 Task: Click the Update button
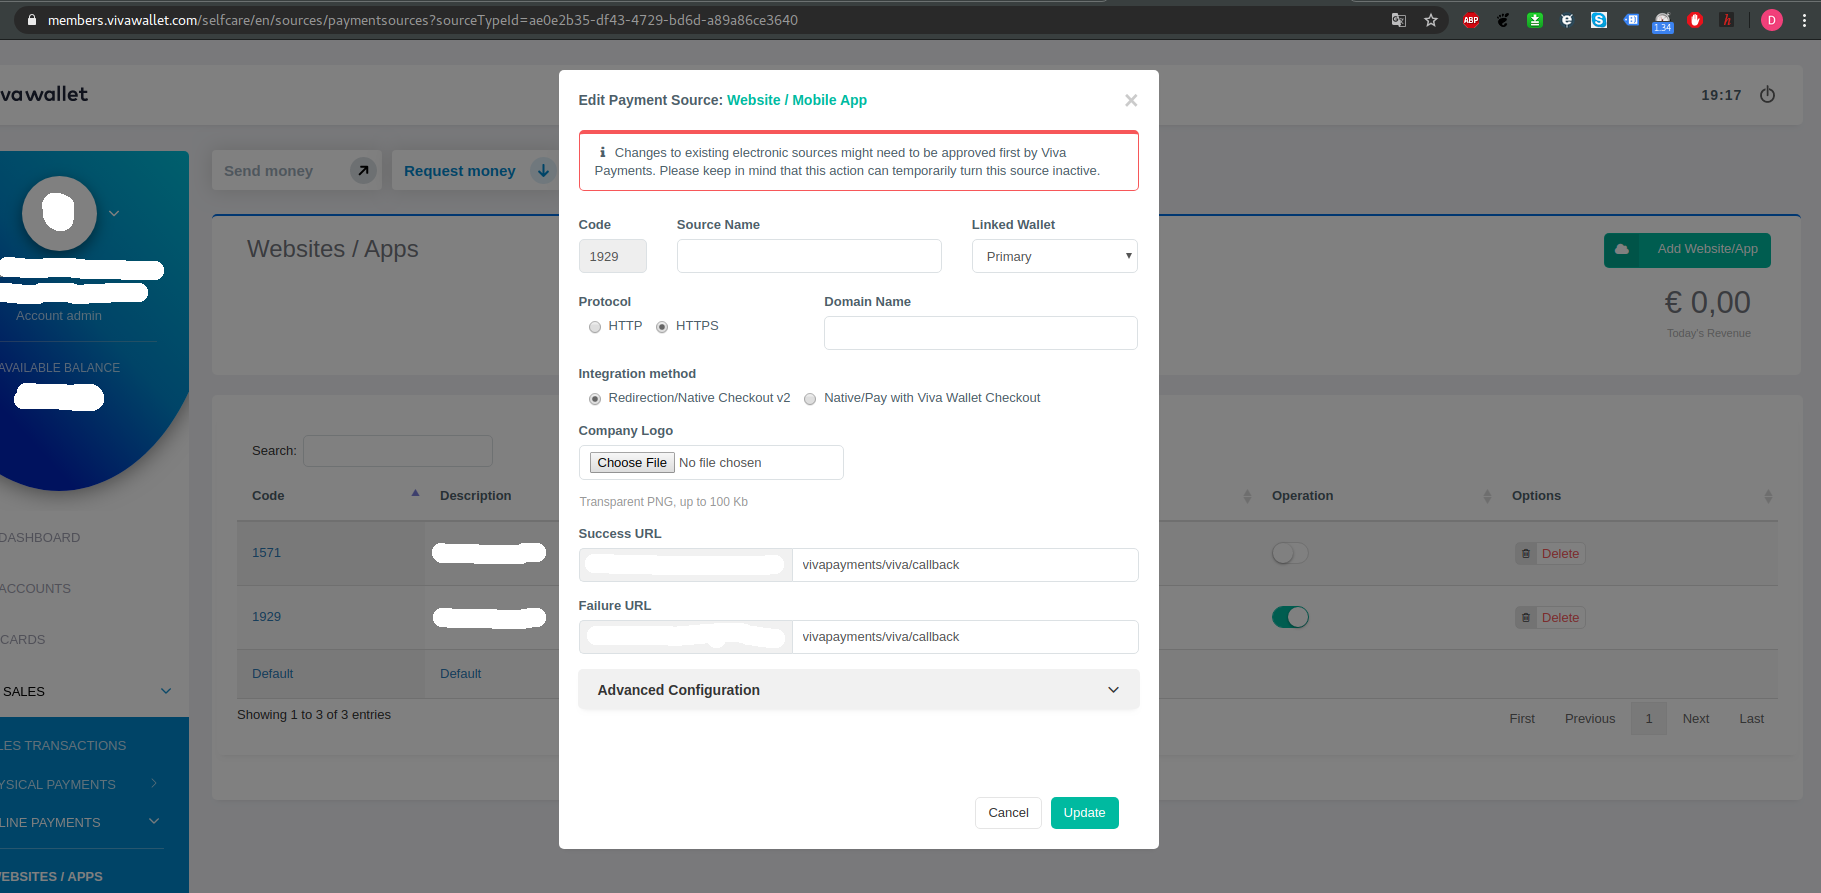(x=1084, y=813)
